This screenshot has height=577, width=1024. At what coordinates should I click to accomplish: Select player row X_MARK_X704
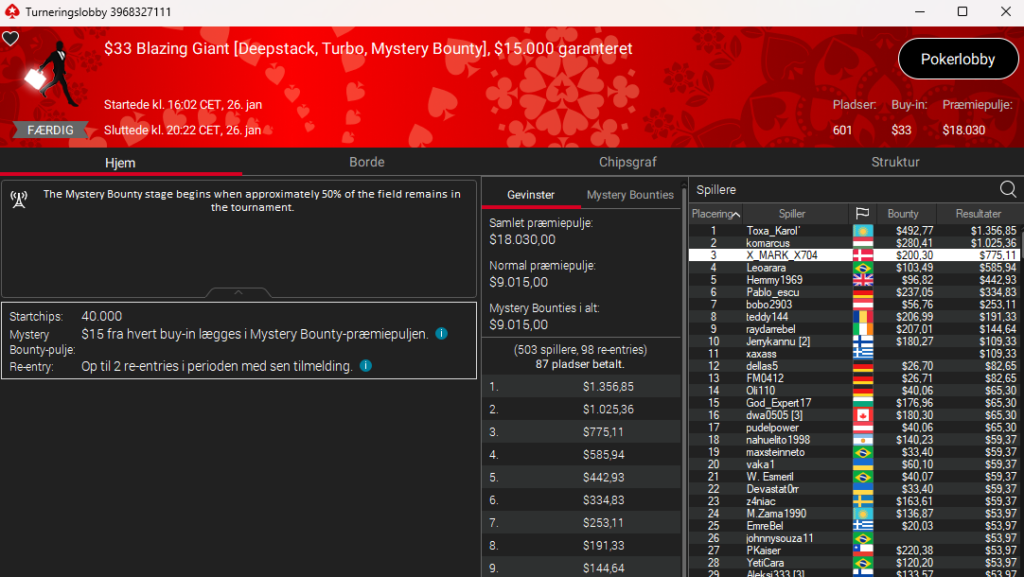782,255
